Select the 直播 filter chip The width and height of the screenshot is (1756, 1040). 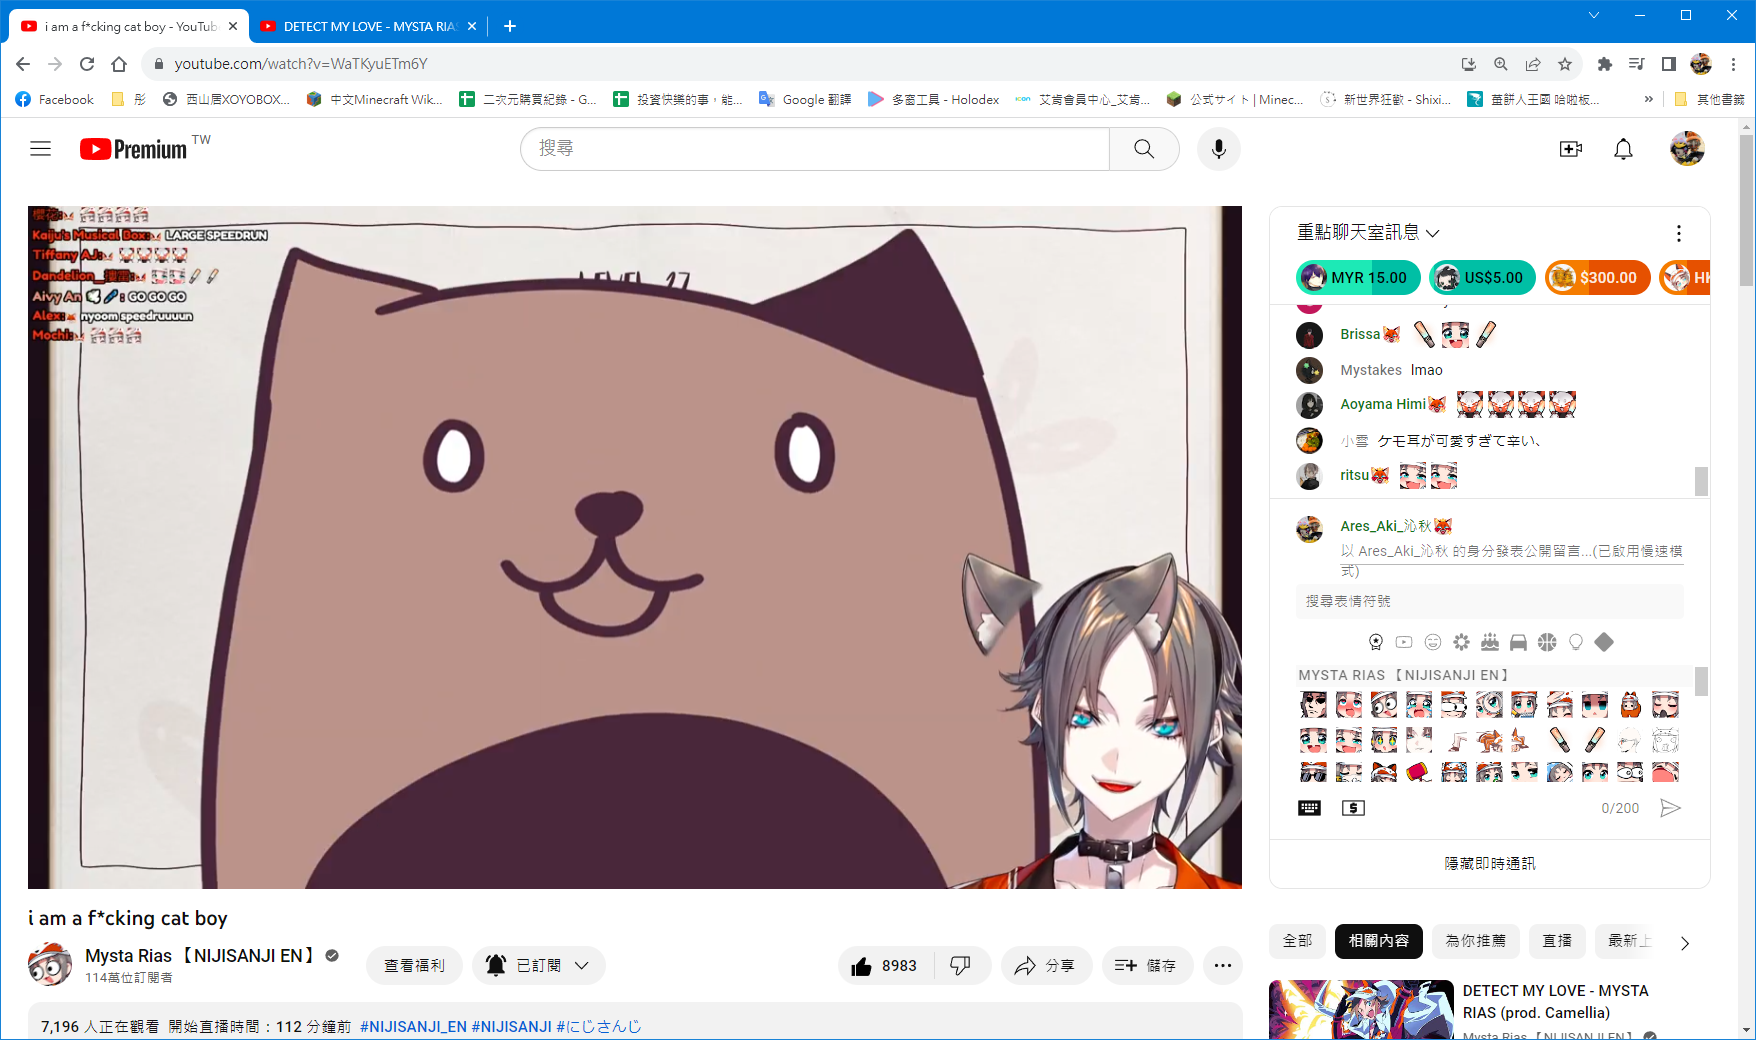pyautogui.click(x=1557, y=941)
